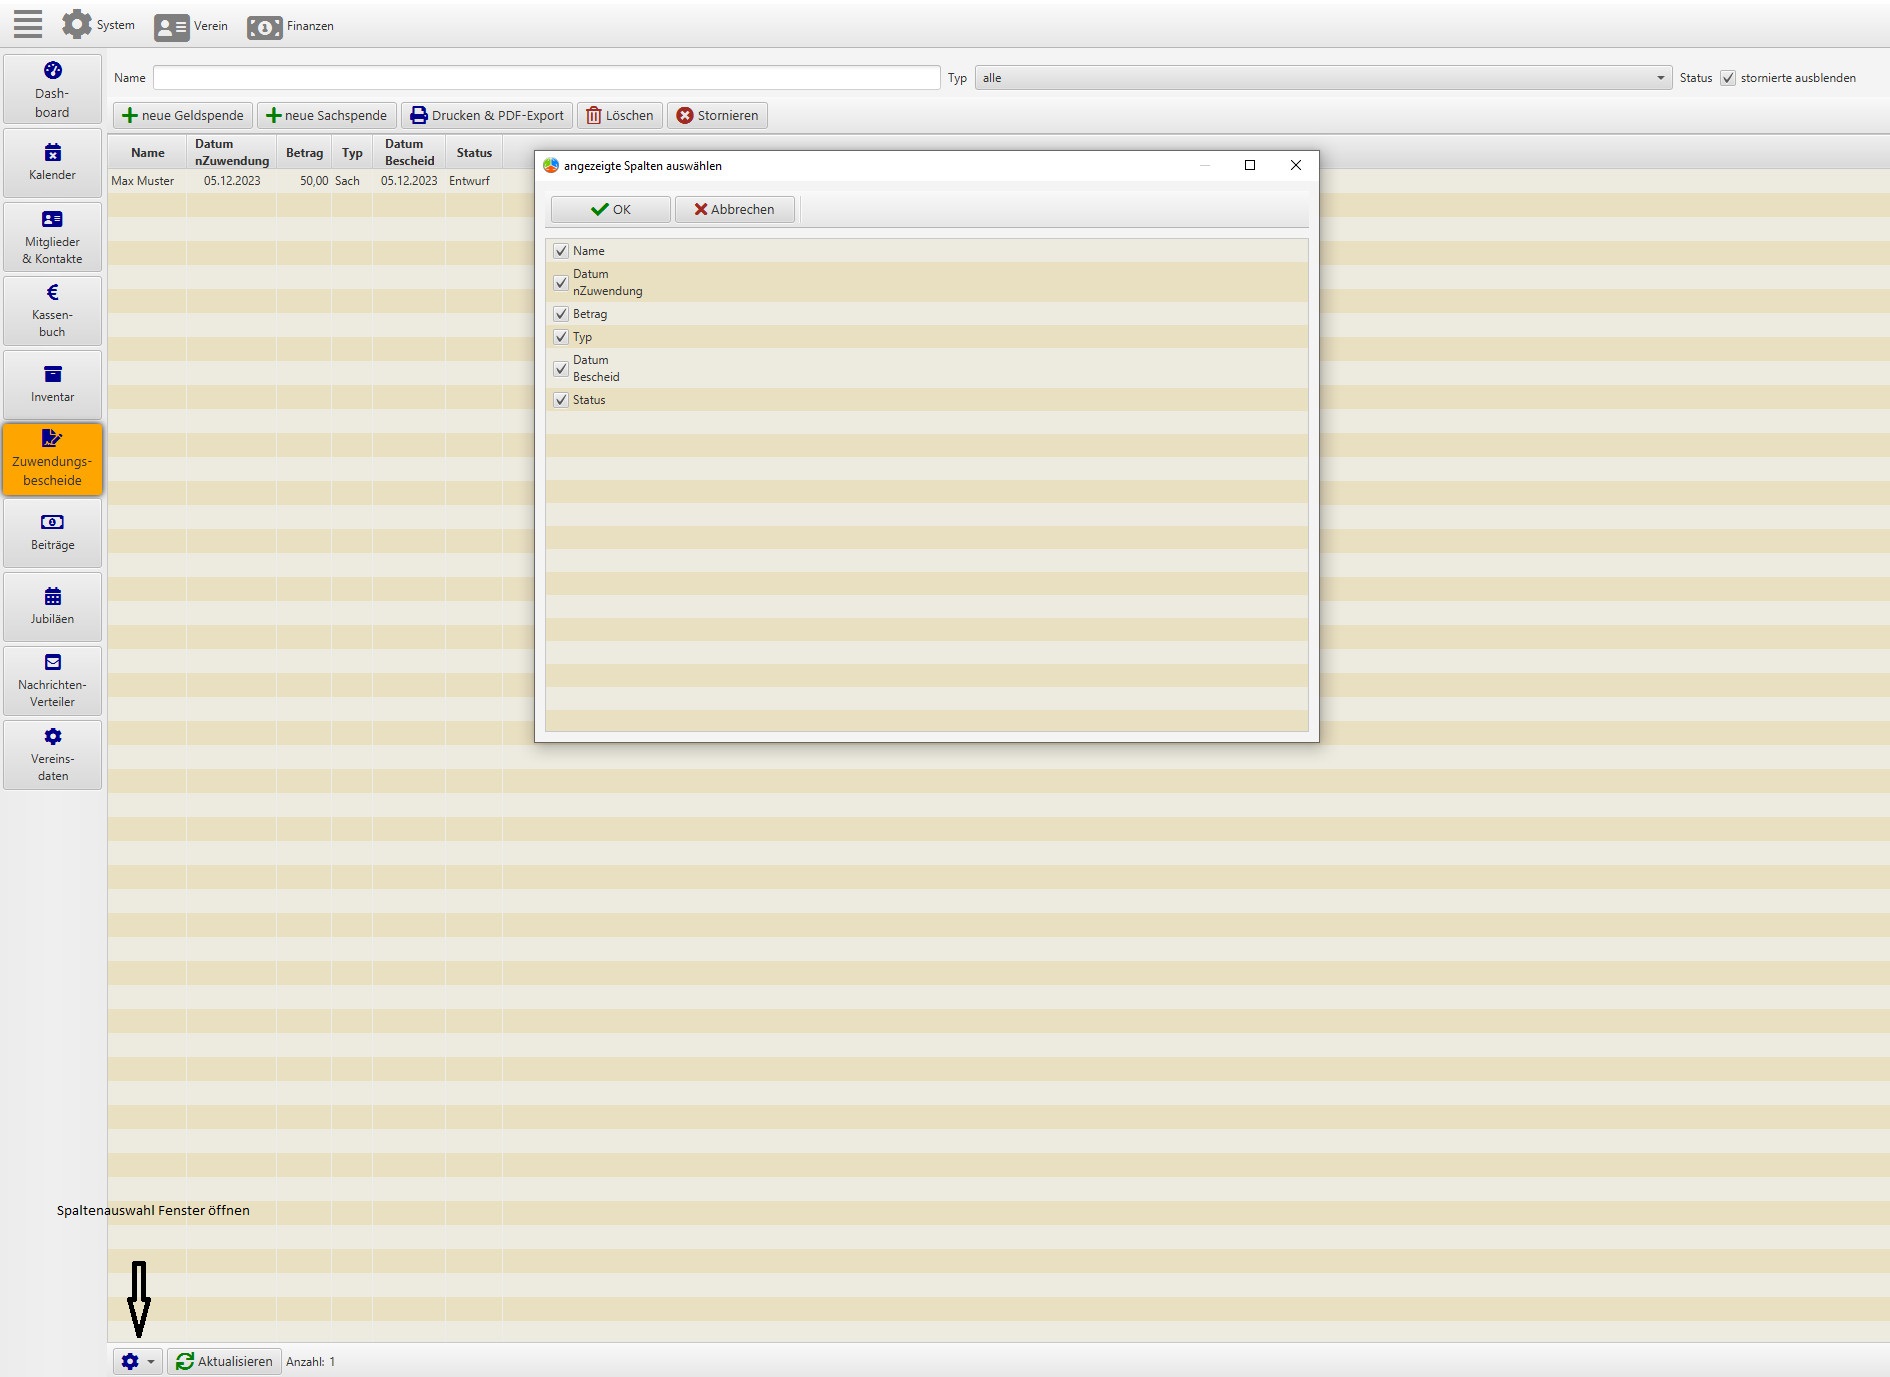Click Abbrechen in the column dialog

pos(734,210)
